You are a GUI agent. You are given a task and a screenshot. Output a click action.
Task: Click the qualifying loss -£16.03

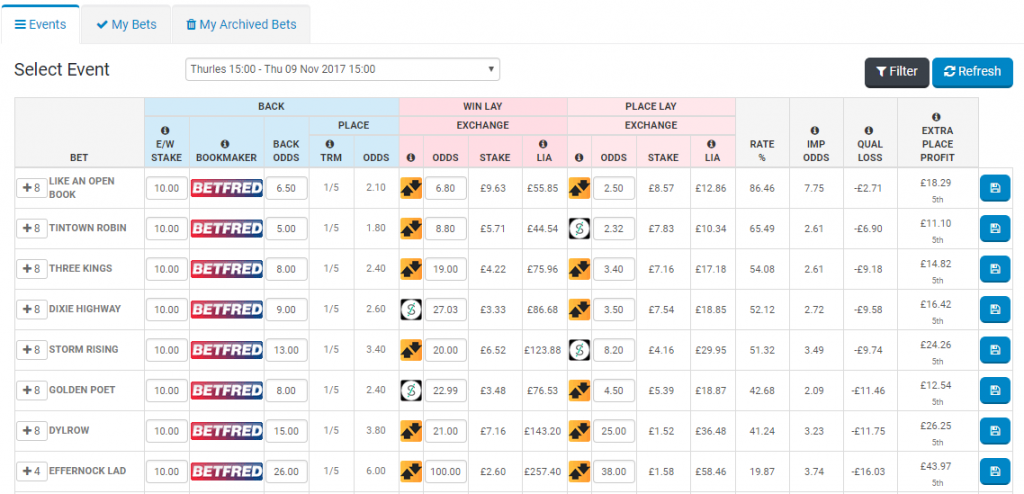pyautogui.click(x=870, y=472)
